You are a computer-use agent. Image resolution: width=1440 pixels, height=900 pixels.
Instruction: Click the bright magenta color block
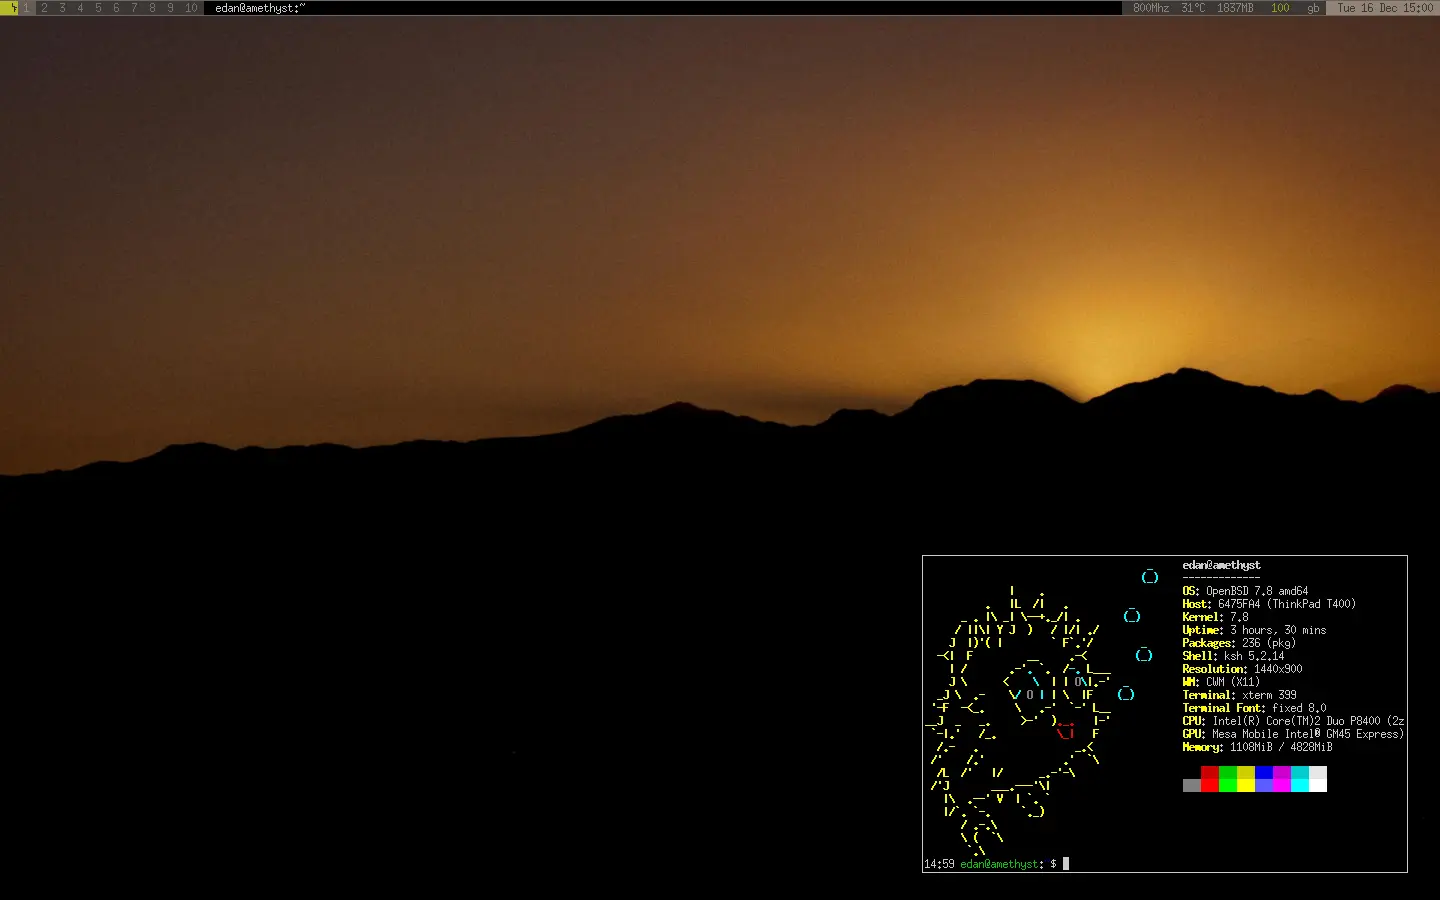click(x=1282, y=779)
